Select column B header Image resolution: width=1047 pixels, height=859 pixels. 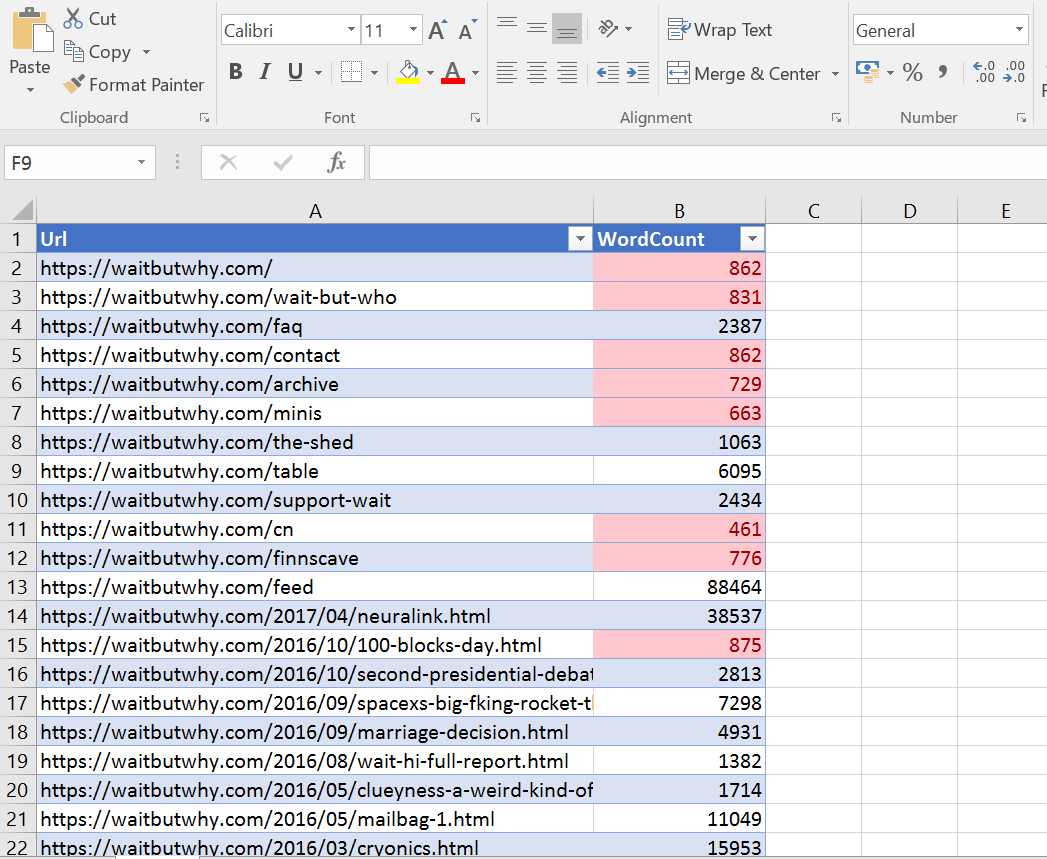click(x=679, y=210)
